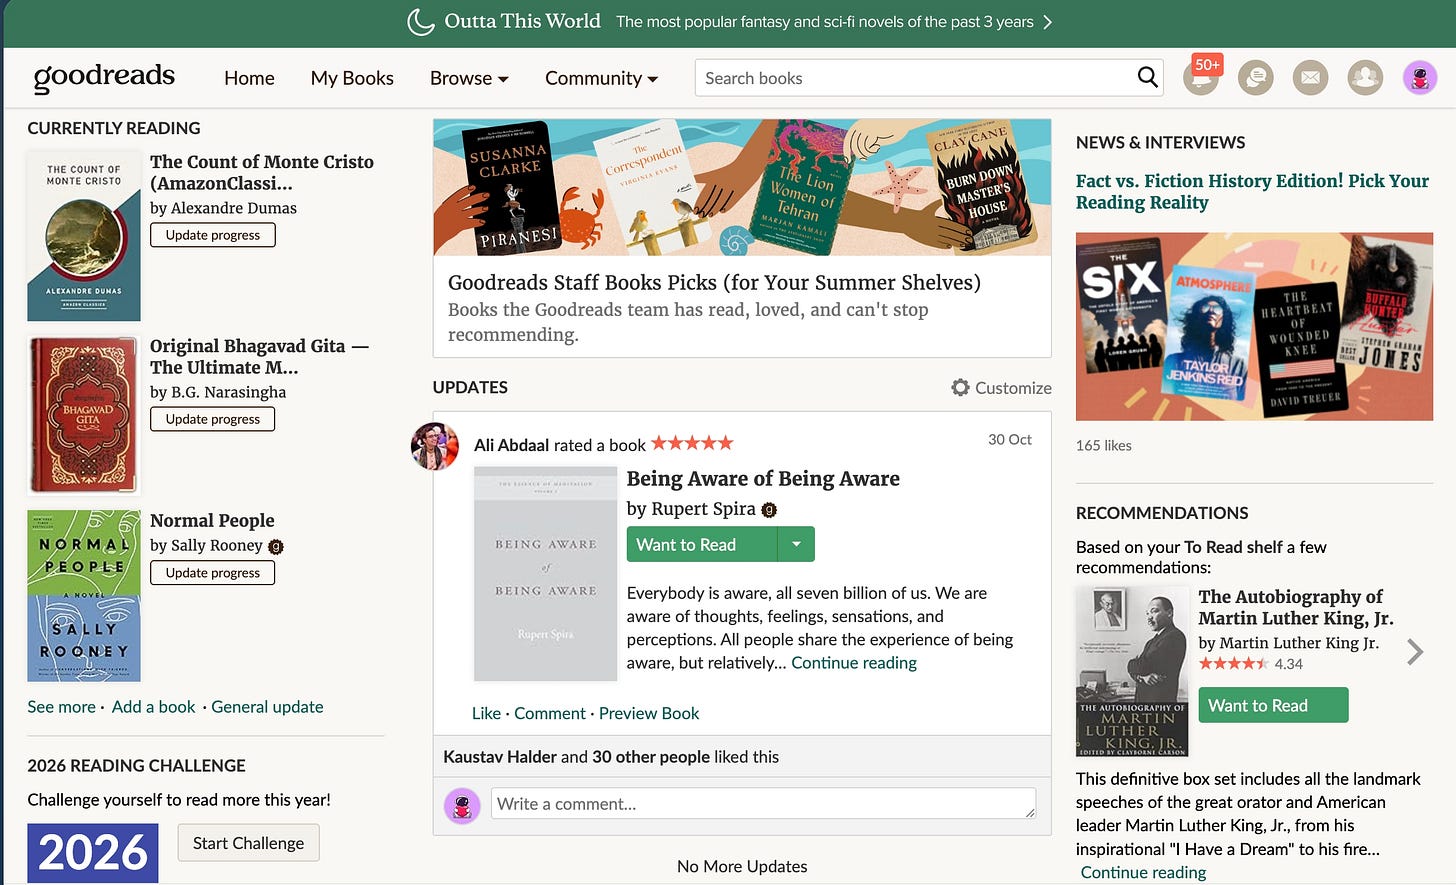Click Update progress for Bhagavad Gita

(x=213, y=419)
